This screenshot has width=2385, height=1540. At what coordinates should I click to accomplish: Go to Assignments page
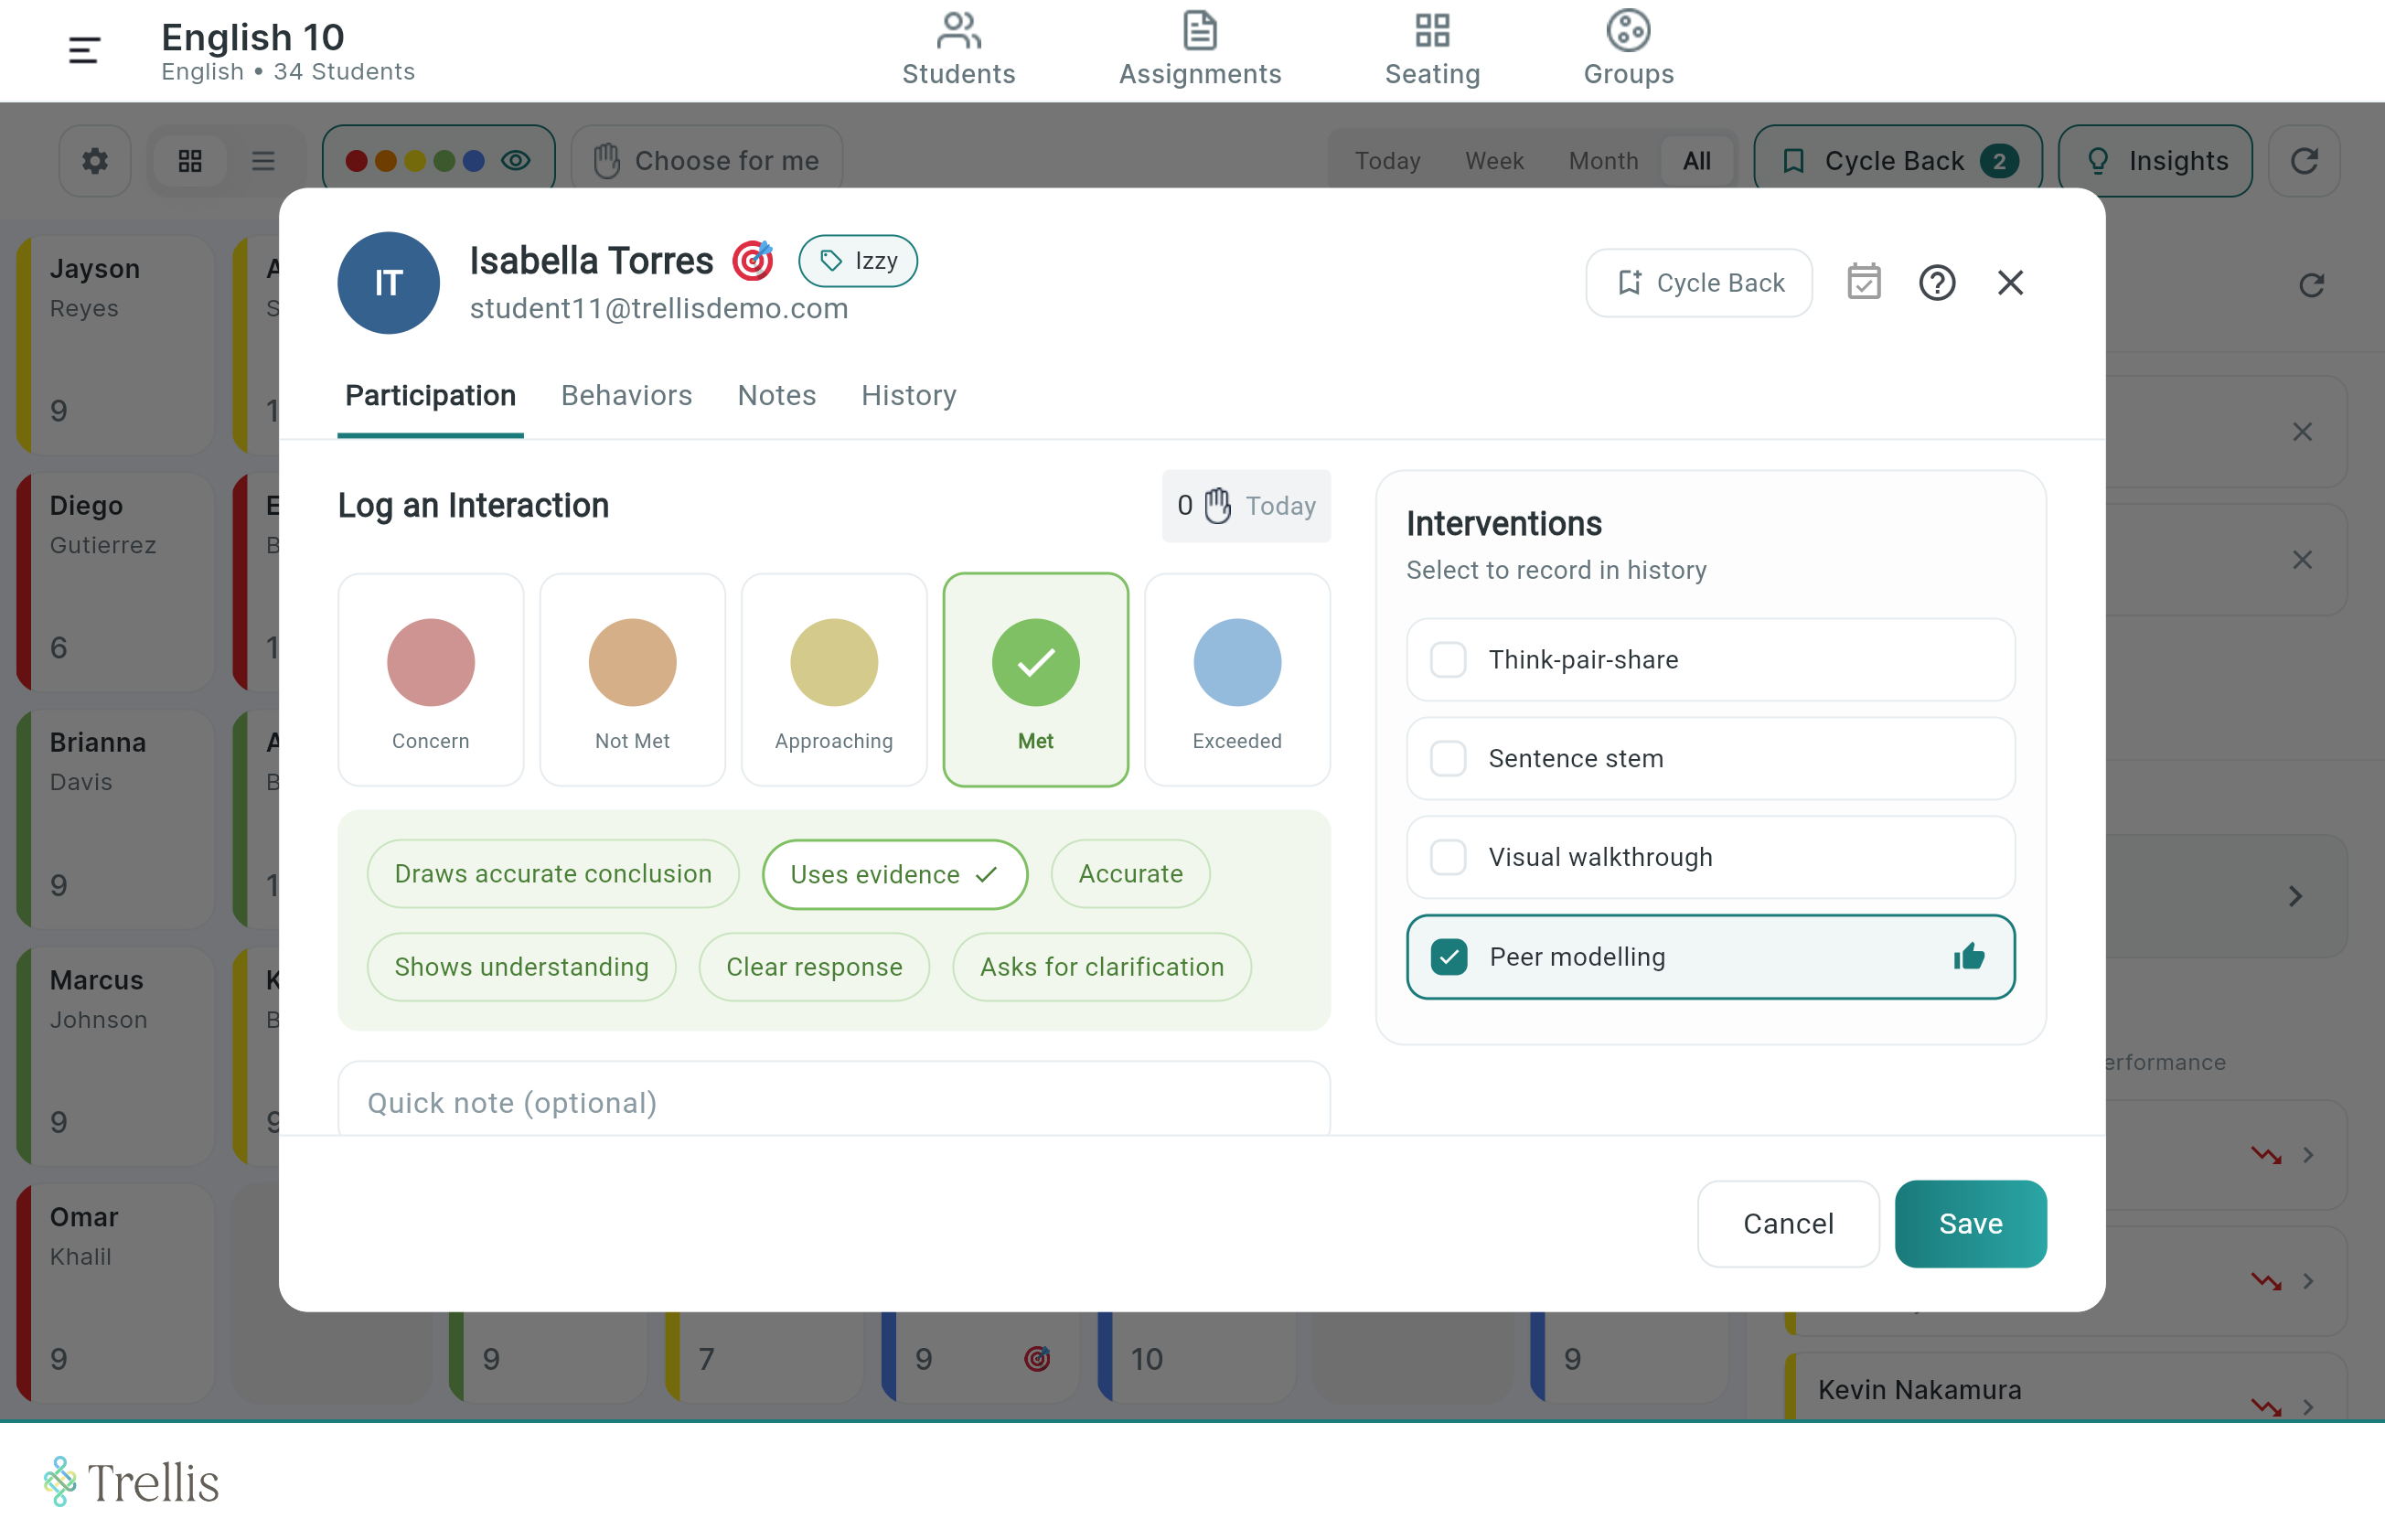coord(1199,49)
